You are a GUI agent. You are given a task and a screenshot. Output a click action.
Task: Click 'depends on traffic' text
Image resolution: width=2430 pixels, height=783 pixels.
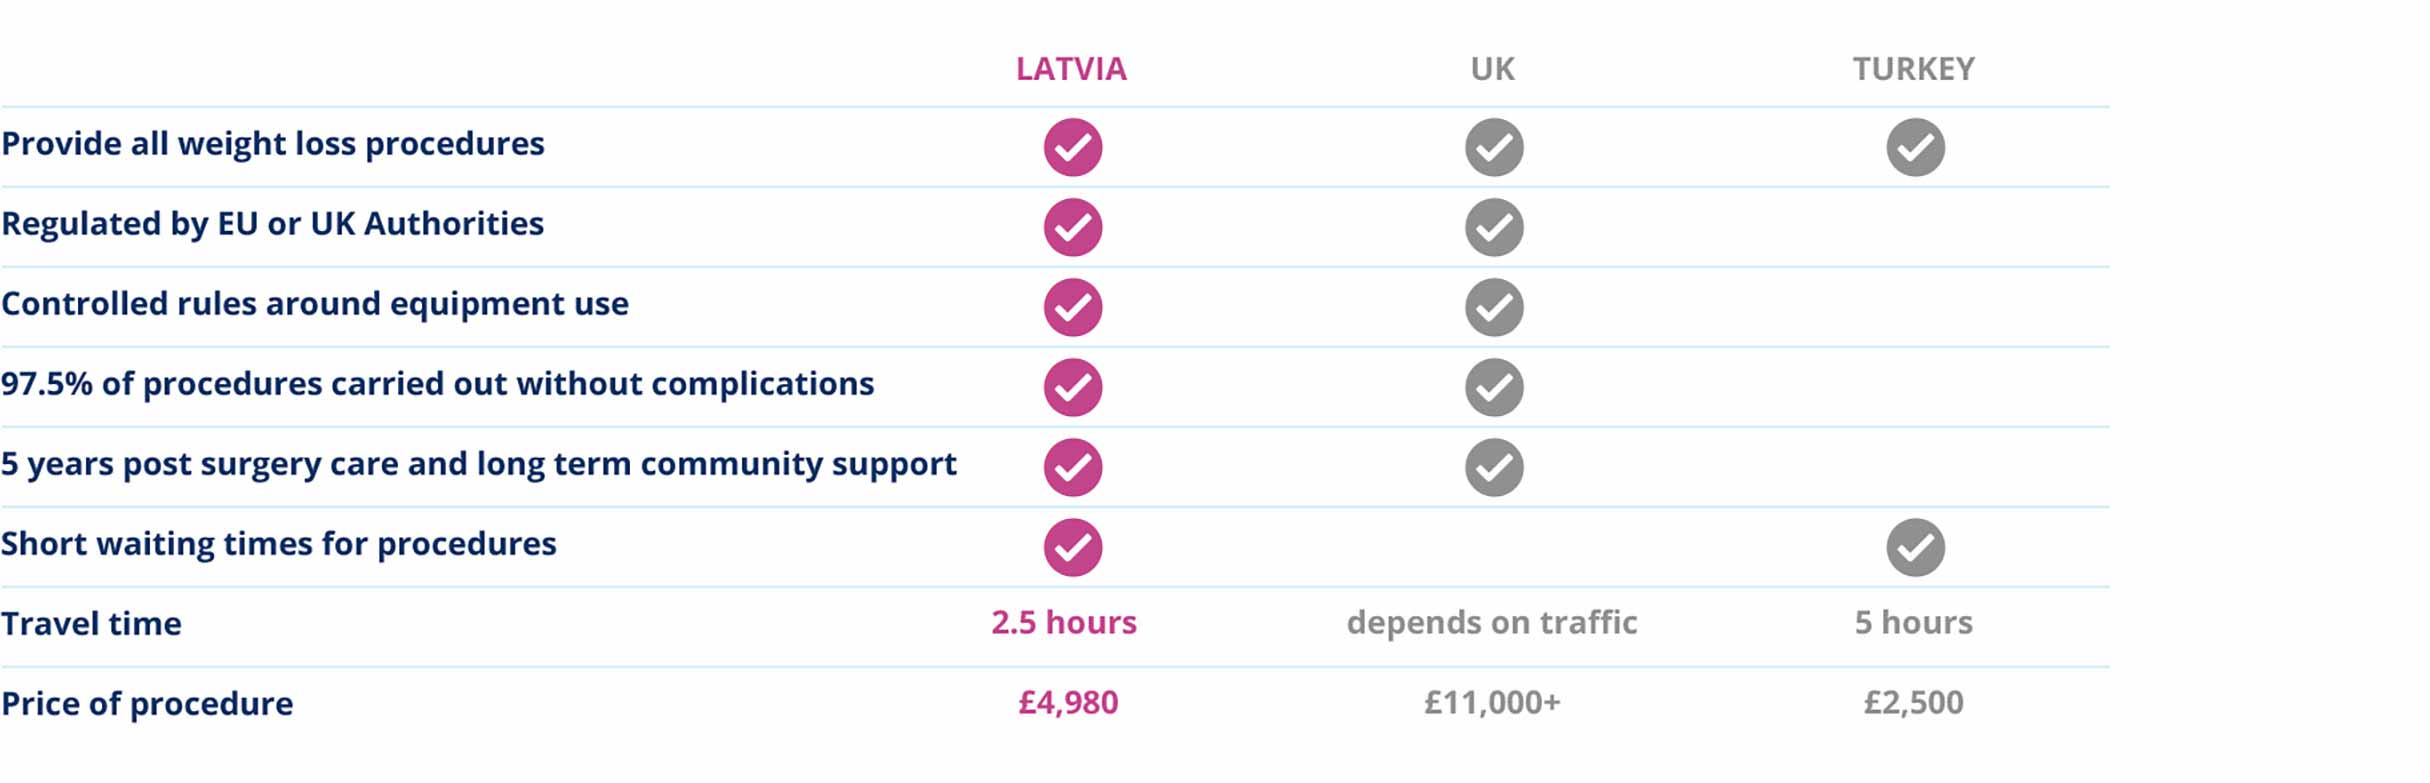tap(1492, 623)
